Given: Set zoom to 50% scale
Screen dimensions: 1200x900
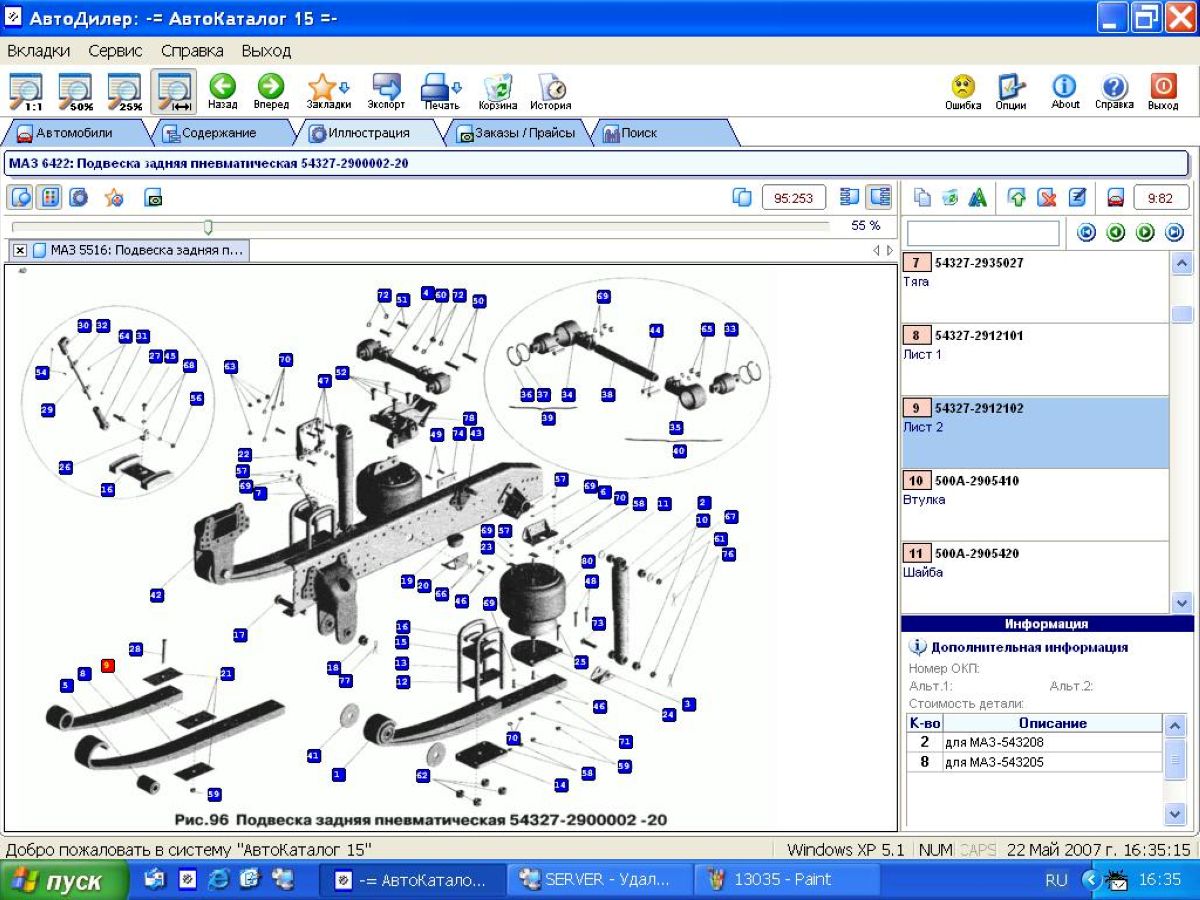Looking at the screenshot, I should click(75, 91).
